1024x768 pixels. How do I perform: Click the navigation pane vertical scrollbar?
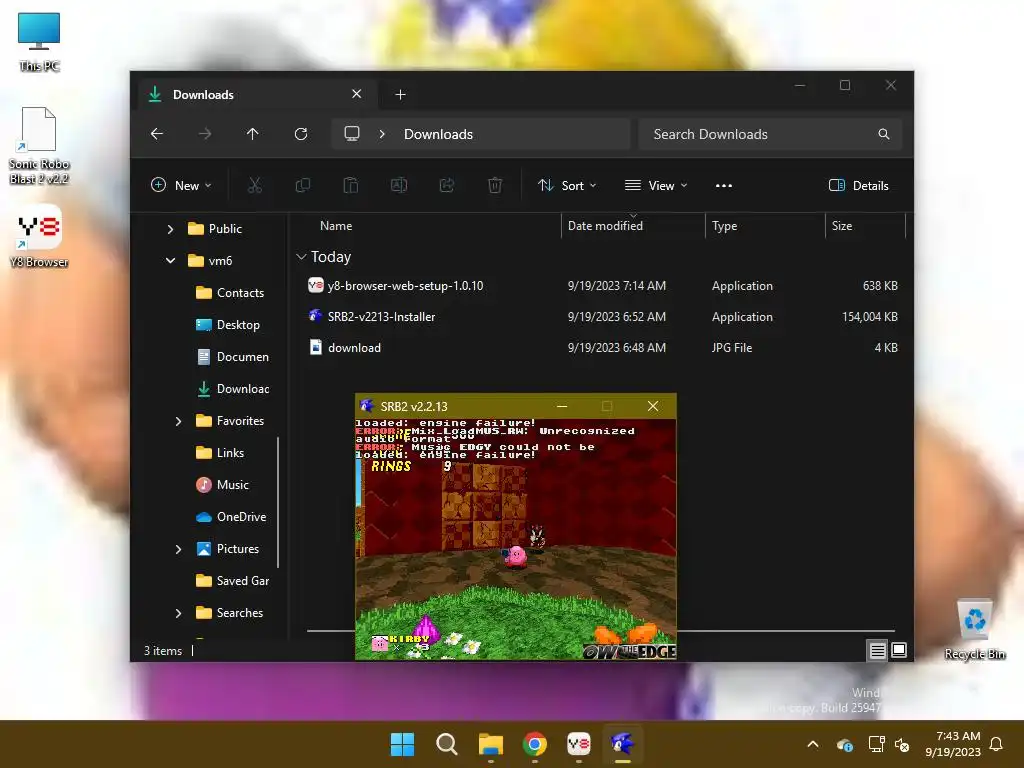pyautogui.click(x=279, y=502)
